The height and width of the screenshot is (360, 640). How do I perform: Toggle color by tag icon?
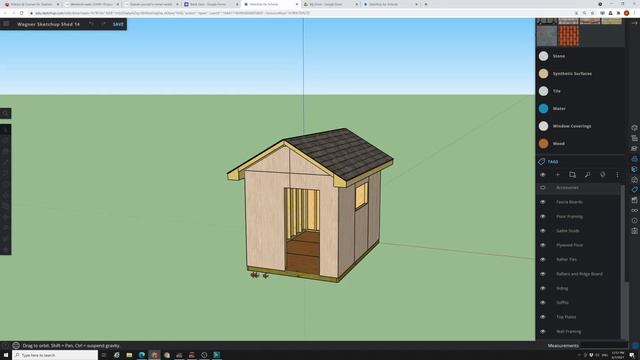pos(602,175)
